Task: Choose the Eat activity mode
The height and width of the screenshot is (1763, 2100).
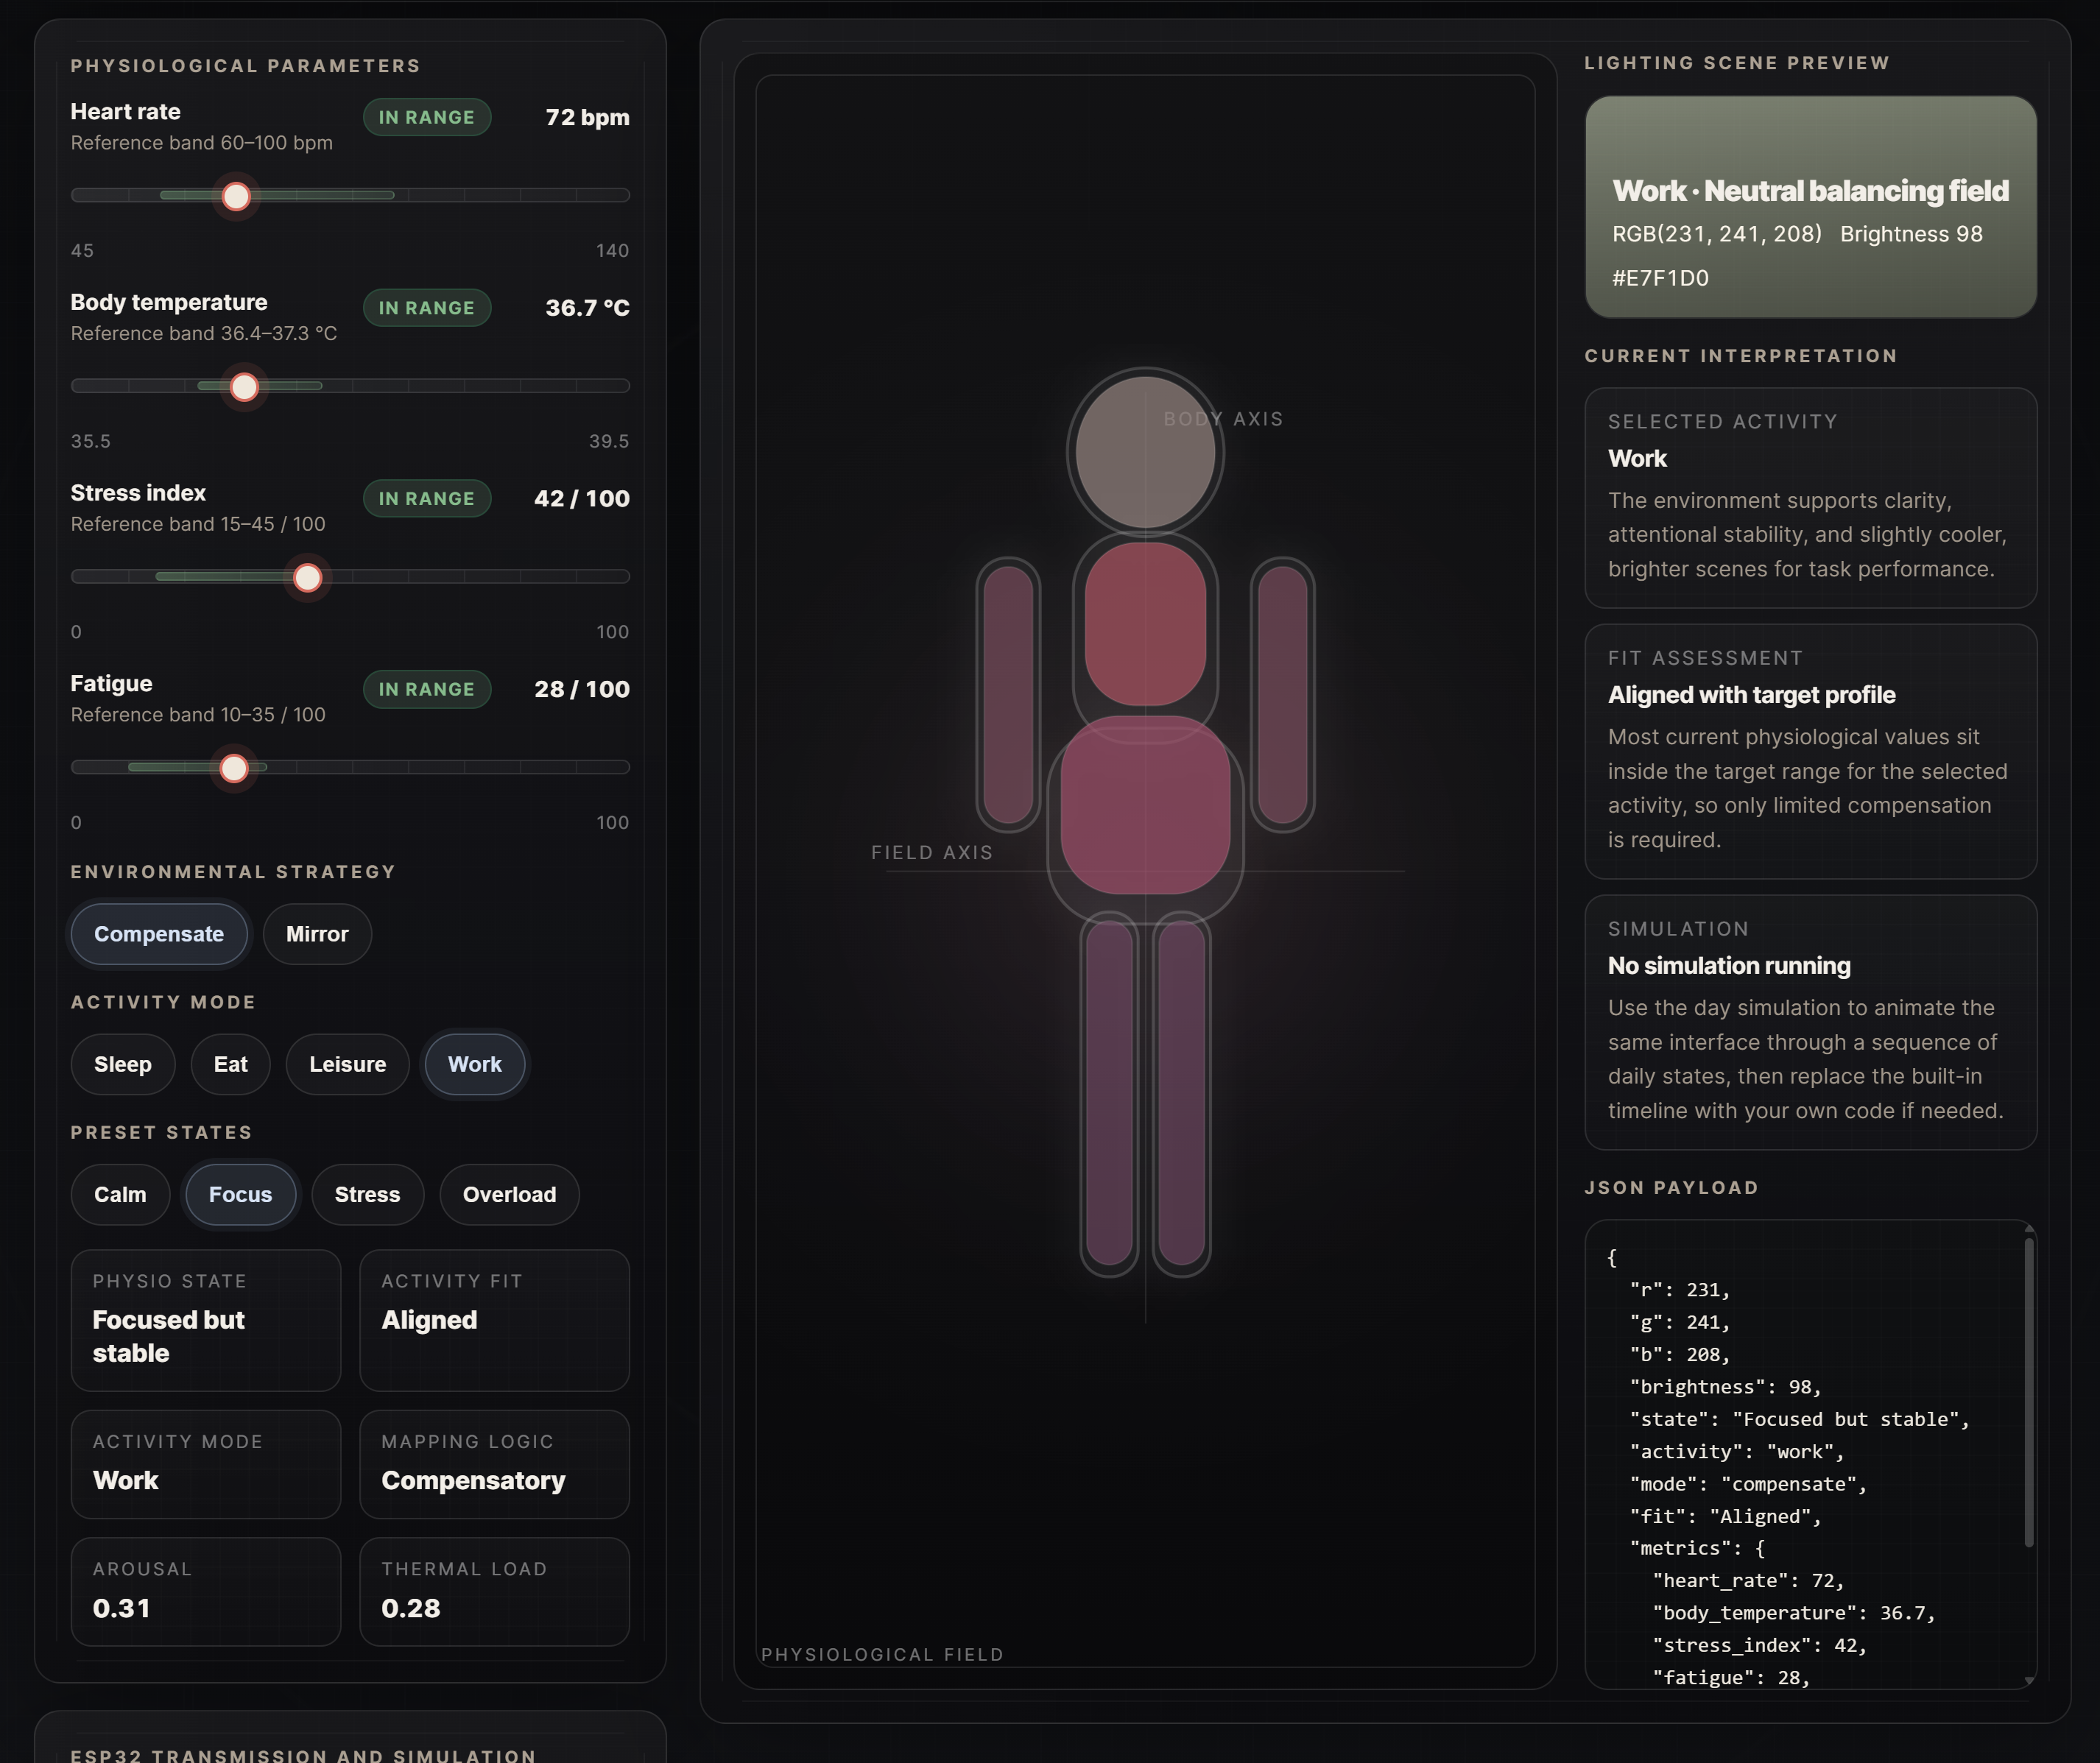Action: 230,1064
